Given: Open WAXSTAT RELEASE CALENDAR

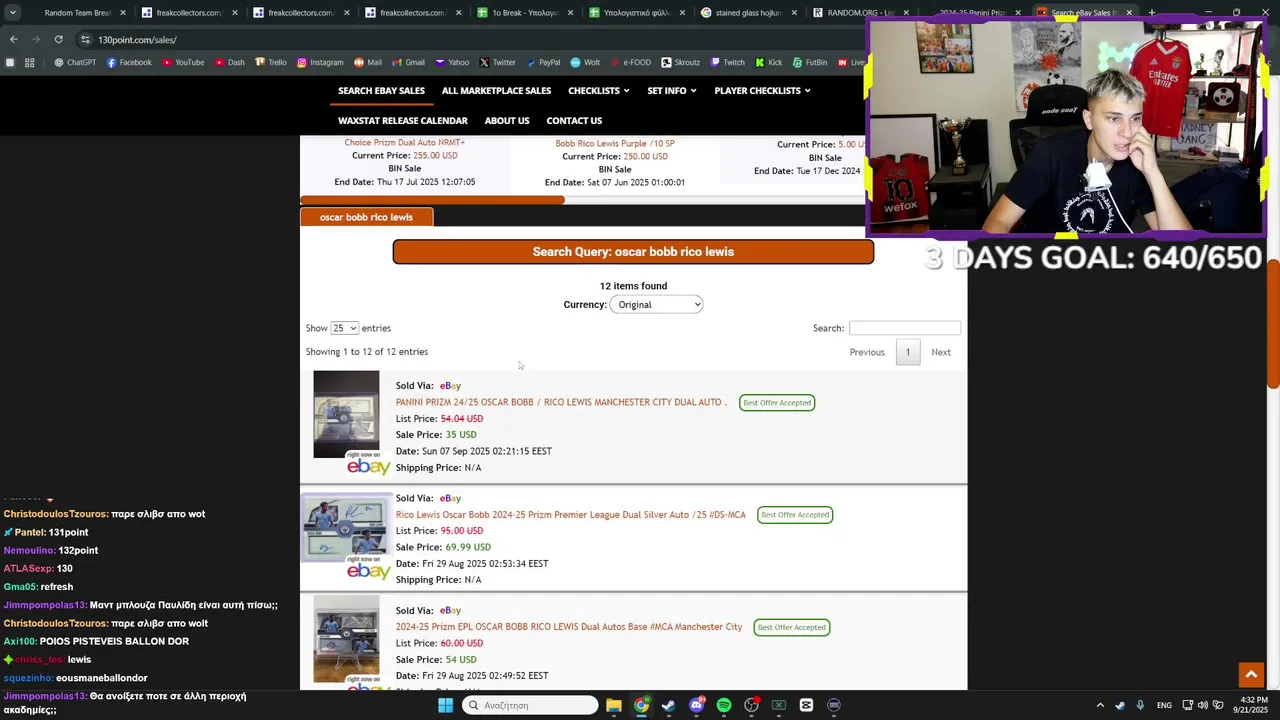Looking at the screenshot, I should point(403,120).
